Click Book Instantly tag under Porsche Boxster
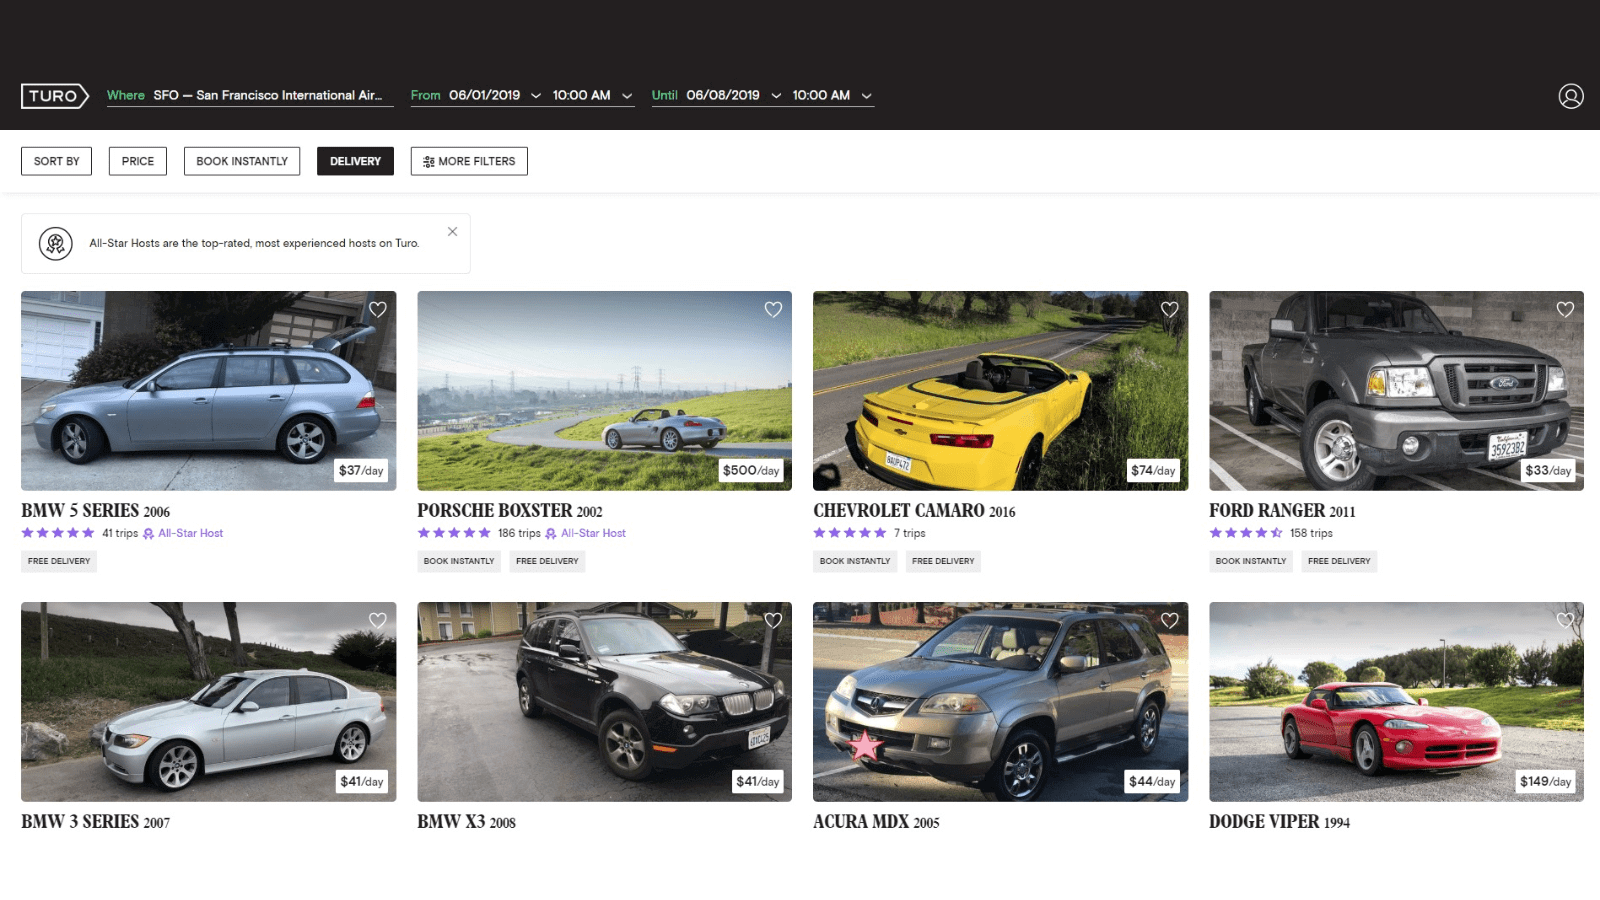The image size is (1600, 900). pos(459,561)
